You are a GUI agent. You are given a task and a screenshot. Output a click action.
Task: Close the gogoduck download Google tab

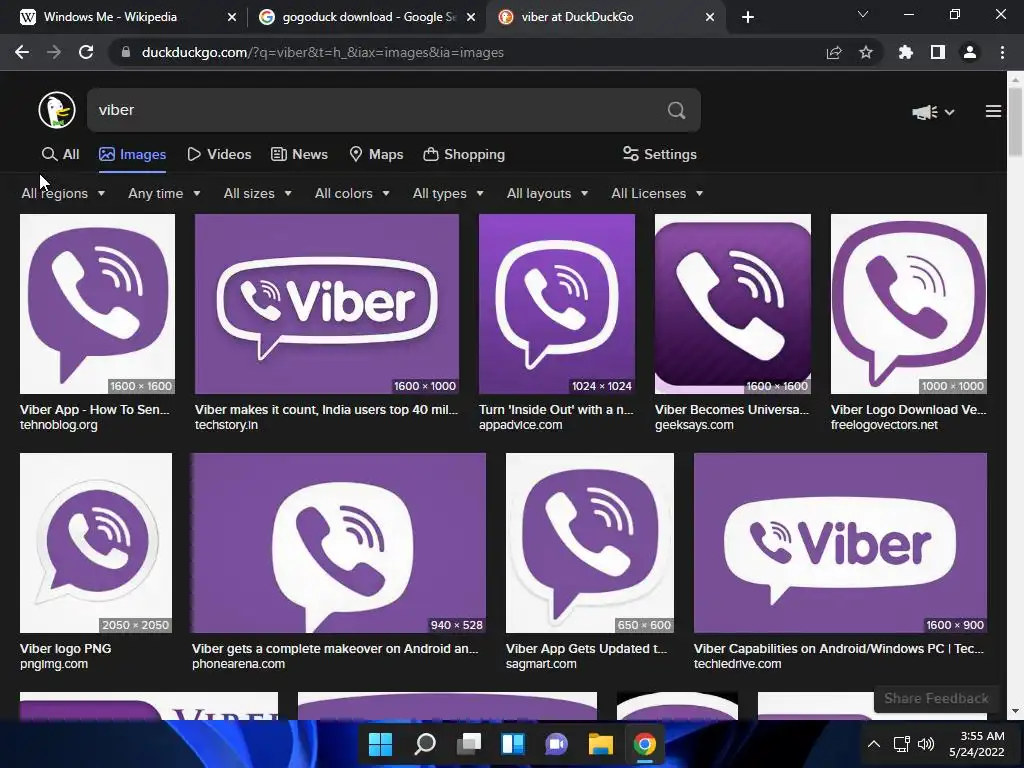tap(471, 17)
